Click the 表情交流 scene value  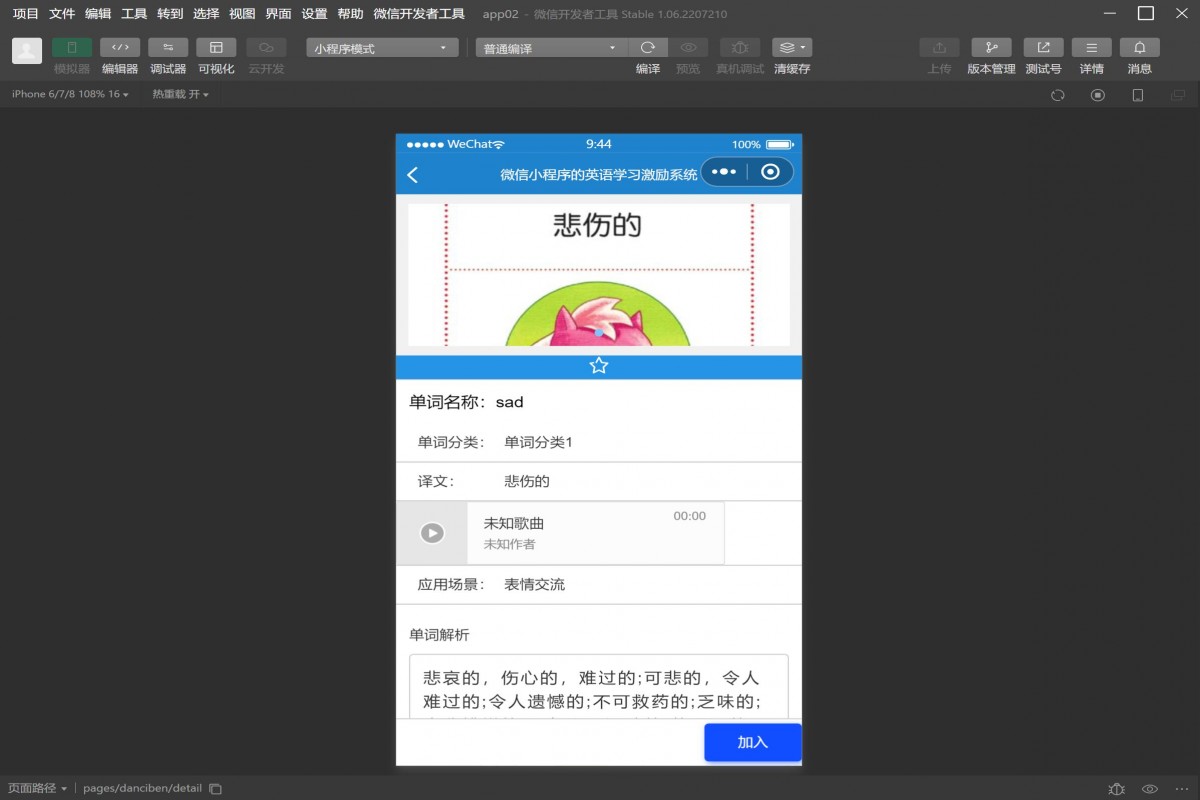point(534,584)
